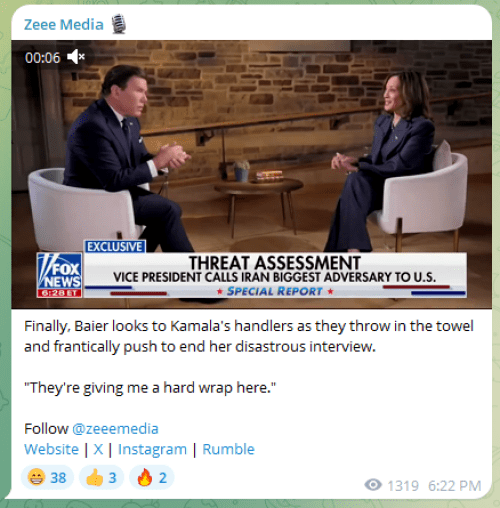The image size is (500, 508).
Task: Click the 1319 view count
Action: click(403, 486)
